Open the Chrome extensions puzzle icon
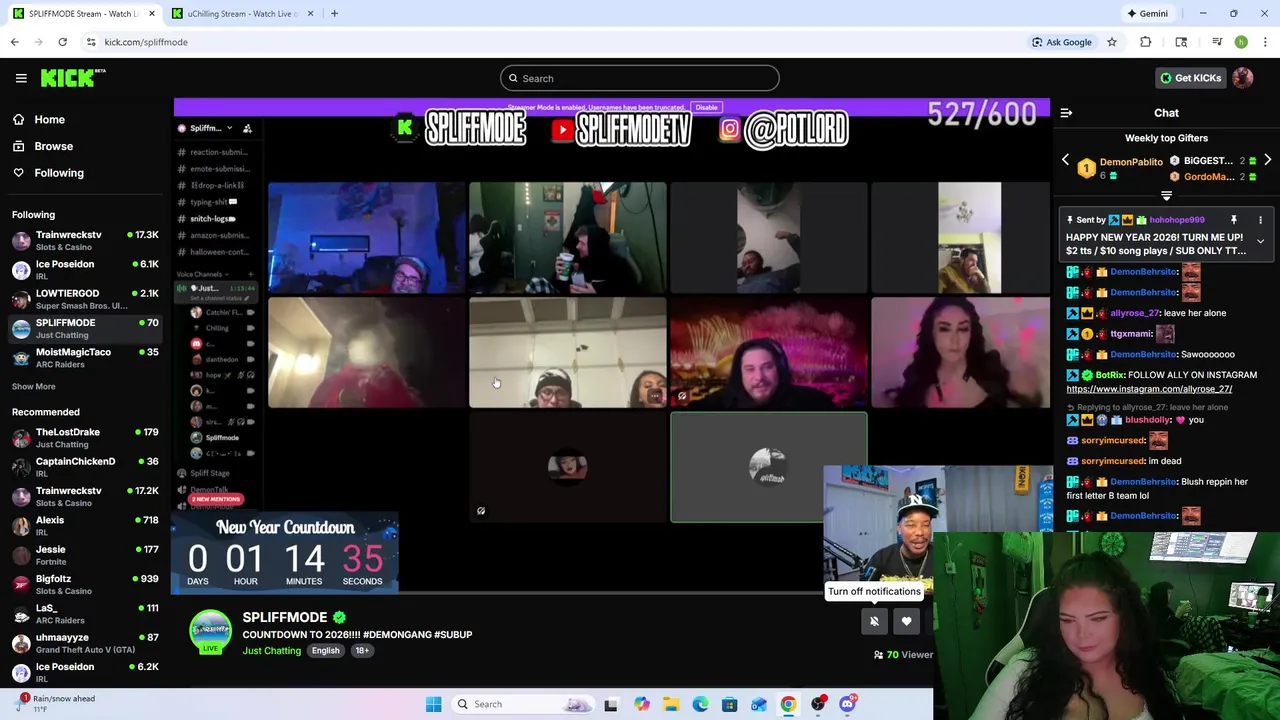This screenshot has height=720, width=1280. (1146, 42)
